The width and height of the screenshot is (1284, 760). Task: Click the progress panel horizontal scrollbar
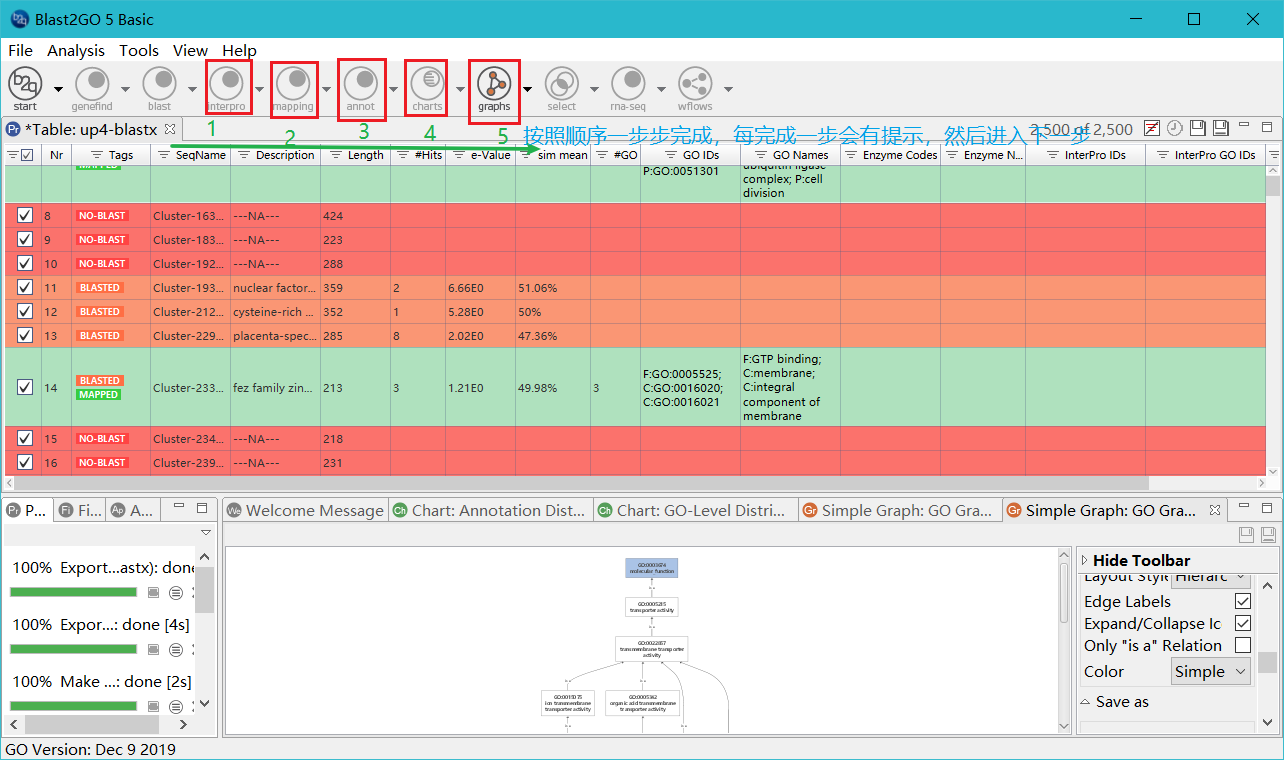click(x=98, y=724)
